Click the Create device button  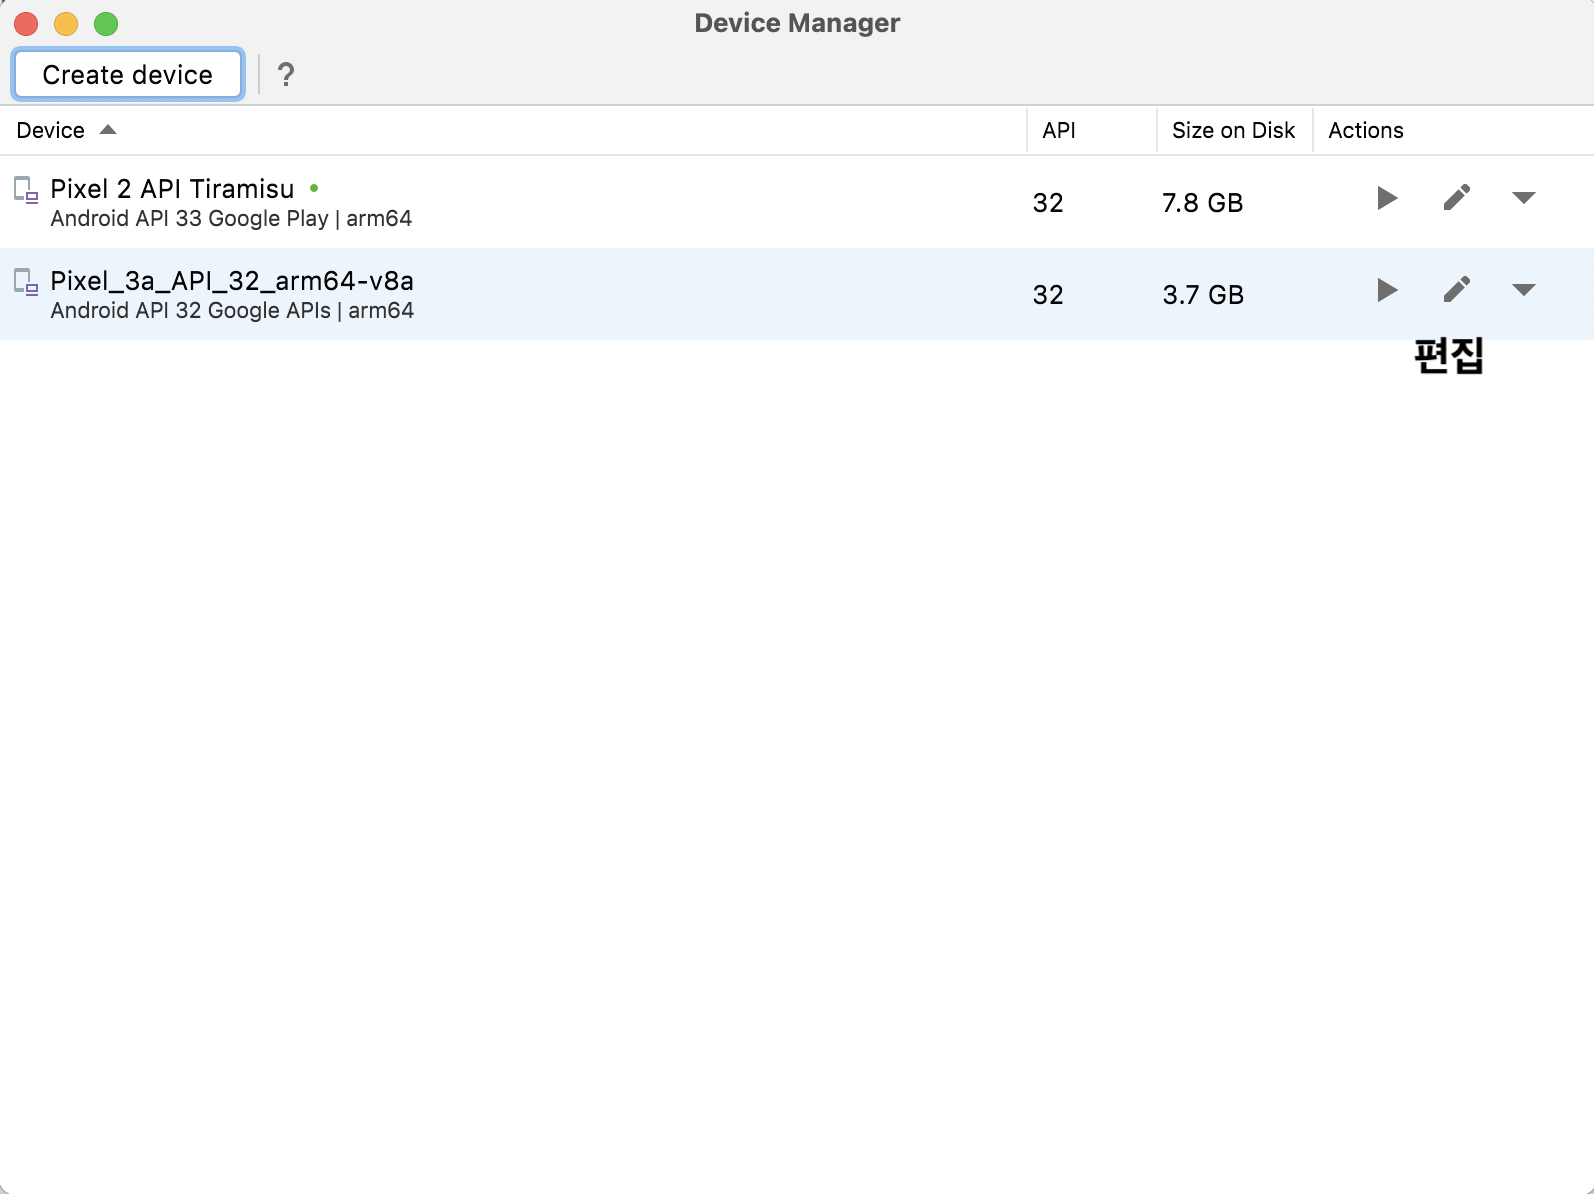click(x=128, y=75)
